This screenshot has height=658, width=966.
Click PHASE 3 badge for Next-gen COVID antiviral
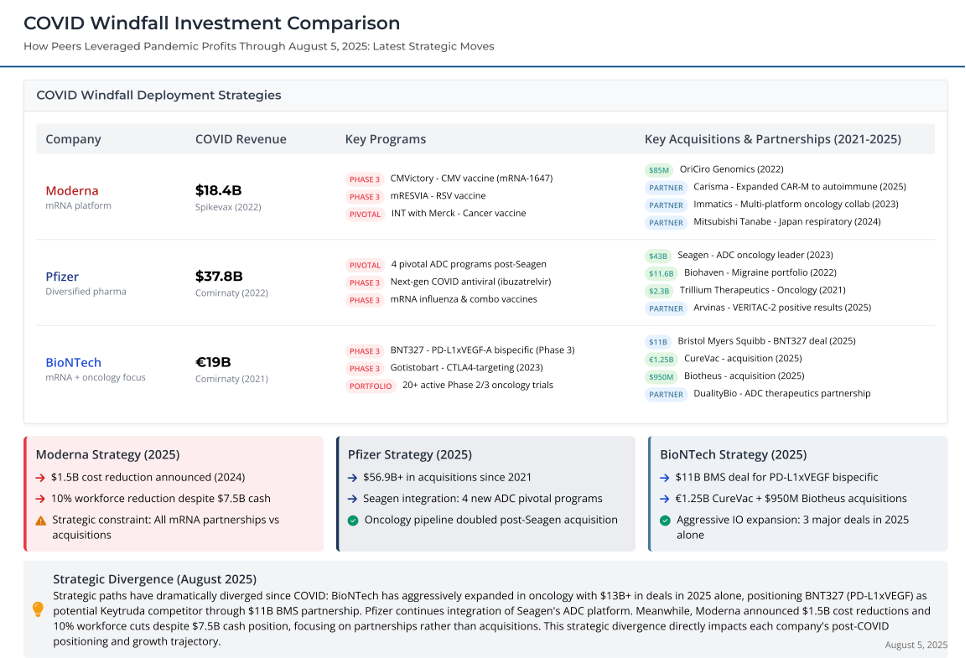pyautogui.click(x=365, y=283)
